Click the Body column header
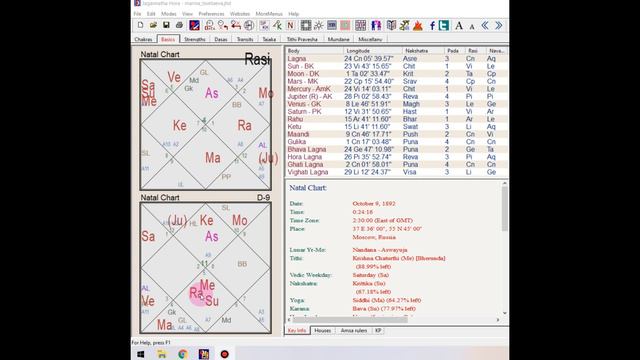This screenshot has height=360, width=640. (x=314, y=51)
